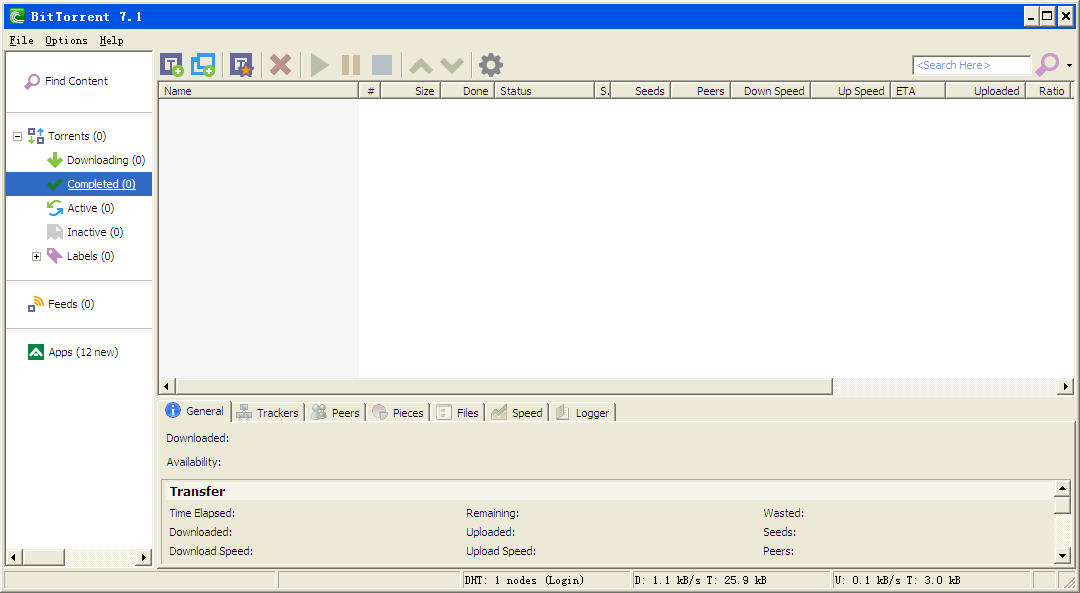Open the Help menu

[x=112, y=41]
